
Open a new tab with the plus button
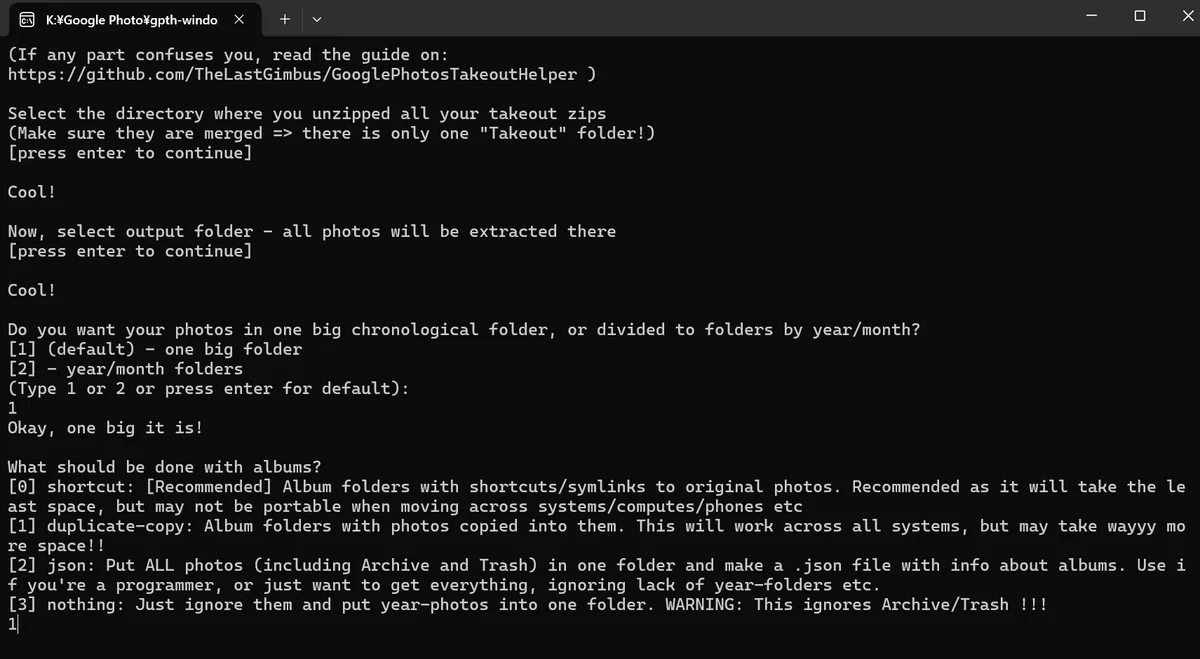tap(285, 19)
